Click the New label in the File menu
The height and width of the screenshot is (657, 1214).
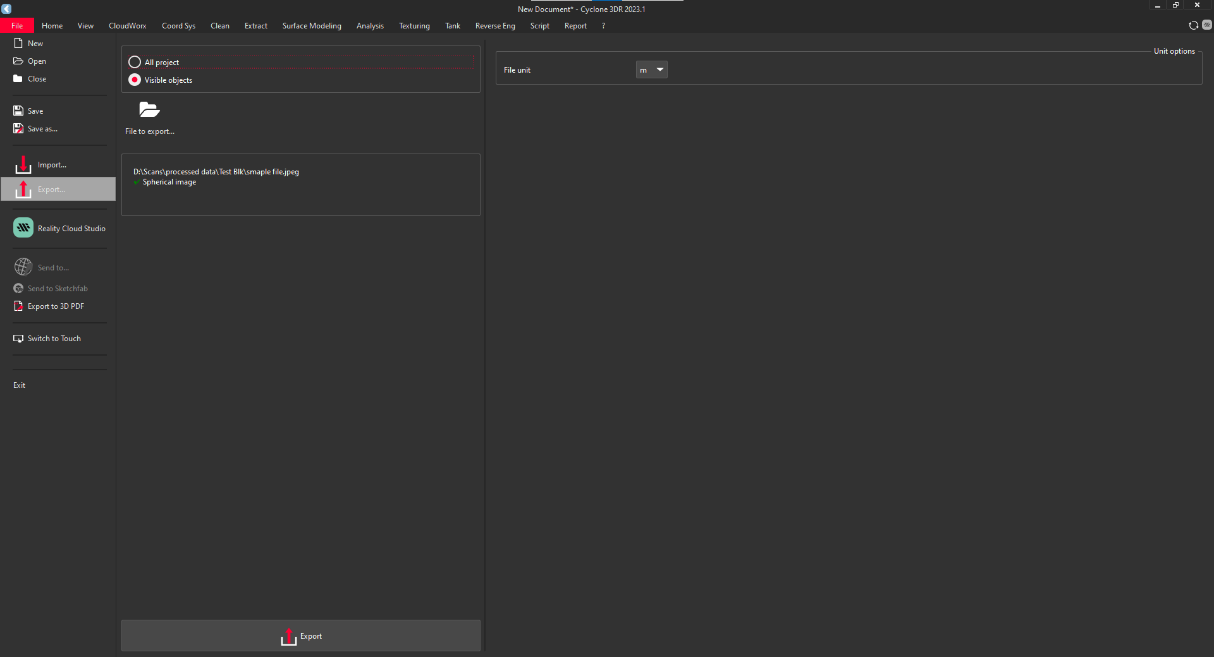click(36, 43)
